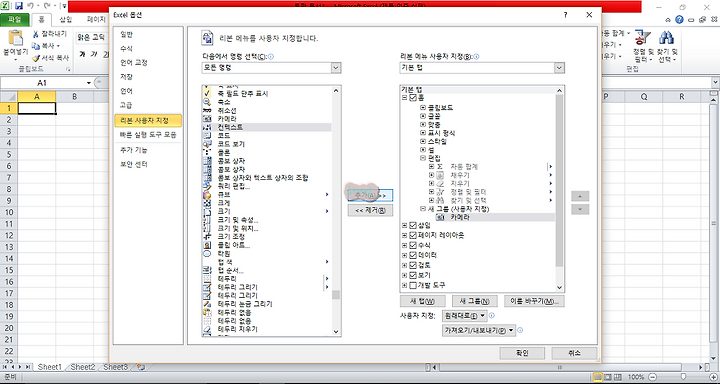The width and height of the screenshot is (720, 384).
Task: Click the ribbon tree vertical scrollbar thumb
Action: click(x=559, y=181)
